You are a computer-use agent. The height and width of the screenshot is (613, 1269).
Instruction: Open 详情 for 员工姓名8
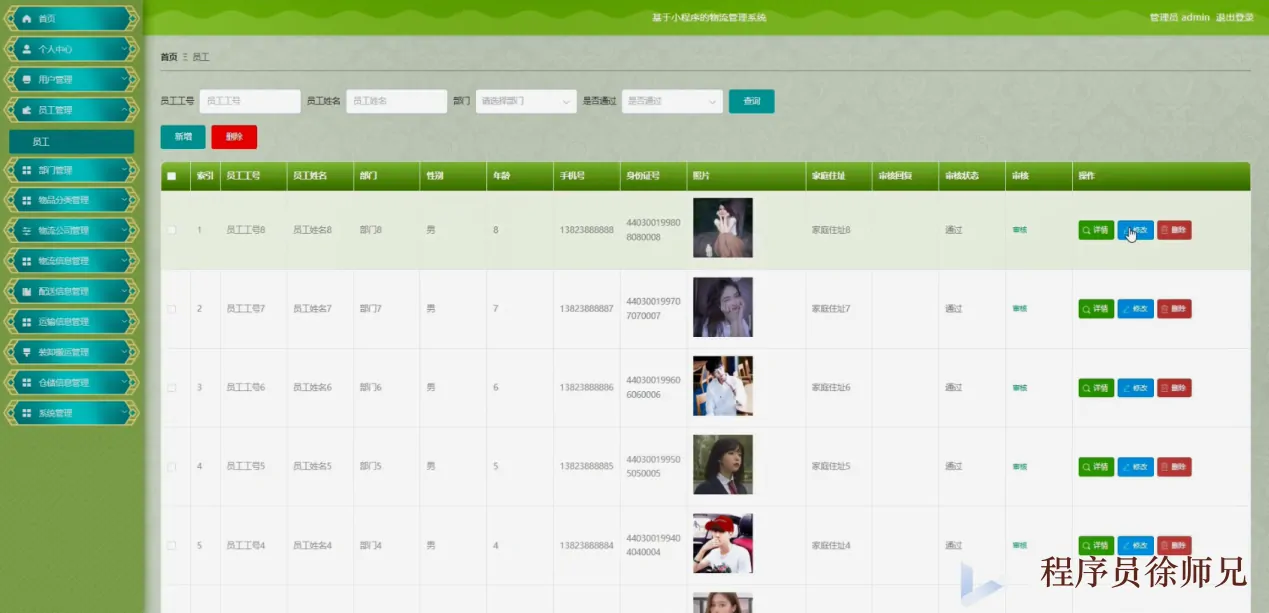tap(1096, 230)
